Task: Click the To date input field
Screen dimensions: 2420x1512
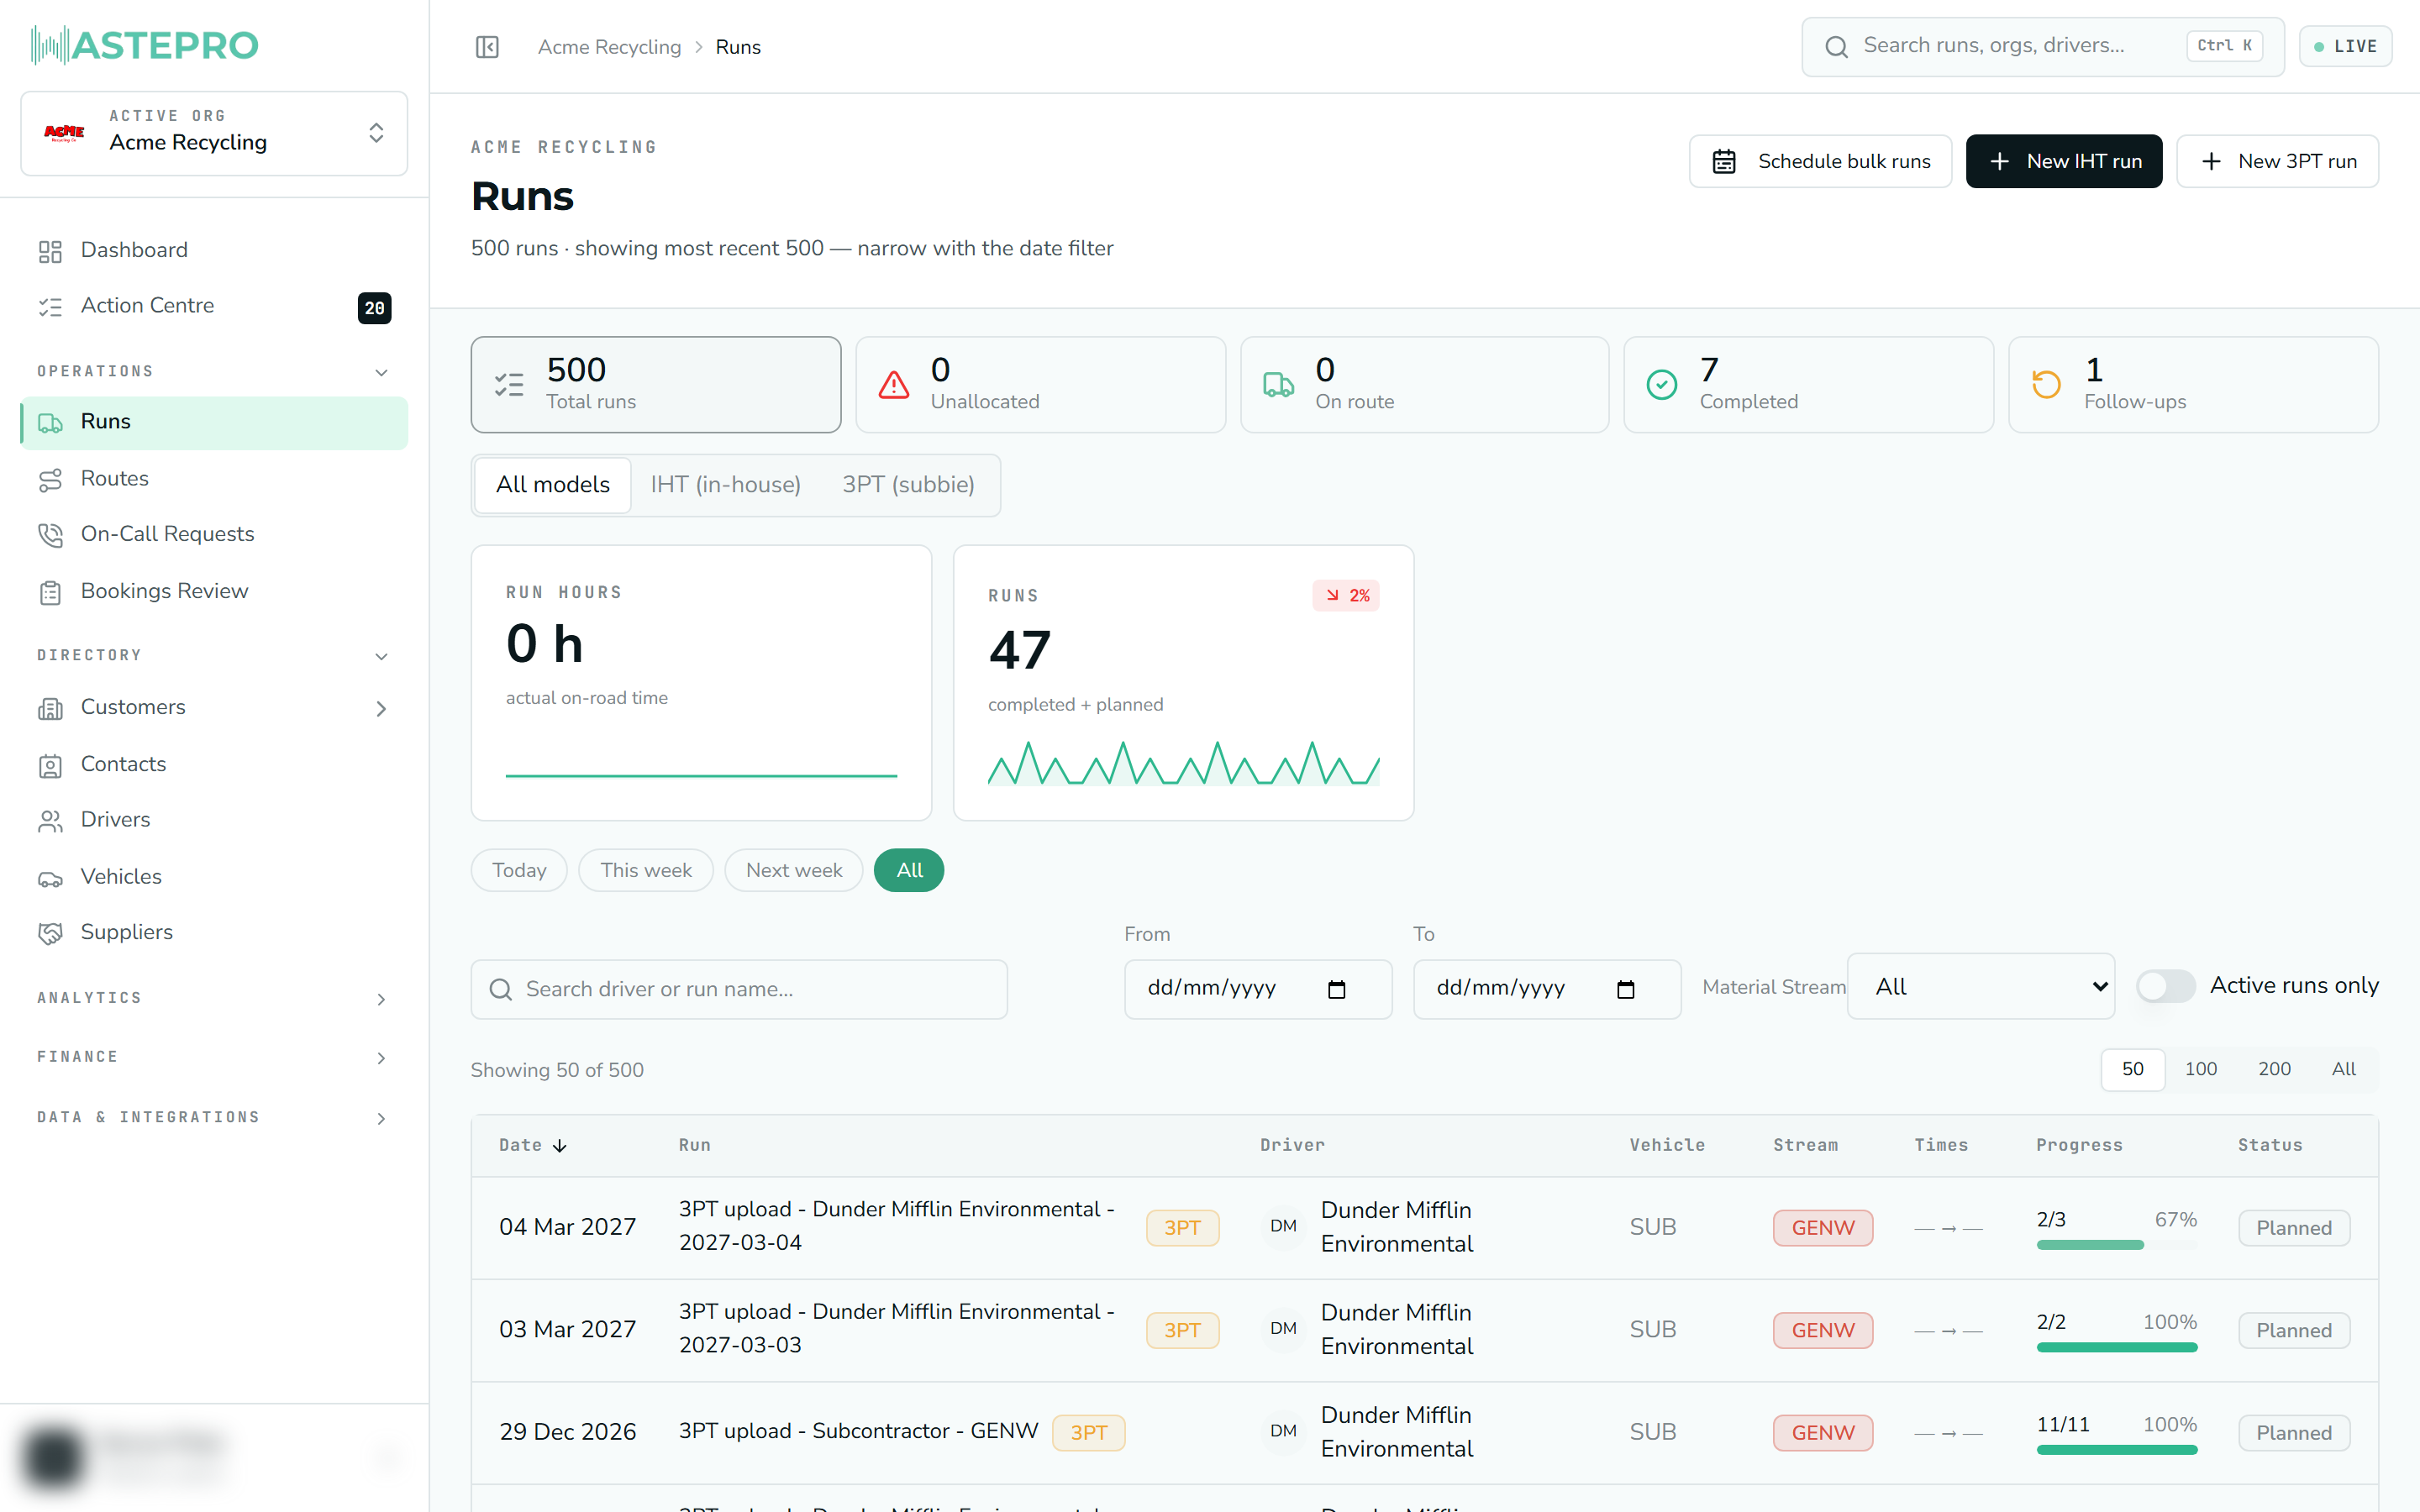Action: [x=1547, y=989]
